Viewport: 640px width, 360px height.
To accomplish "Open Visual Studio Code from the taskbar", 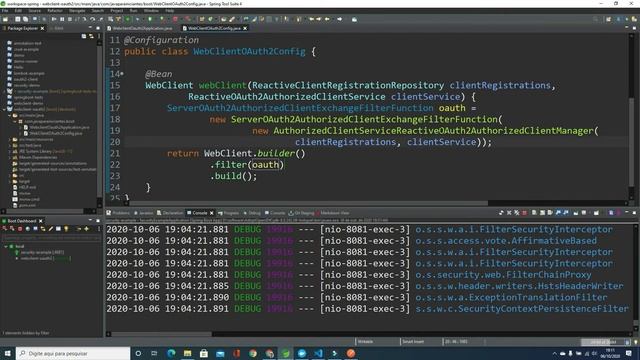I will [x=318, y=353].
